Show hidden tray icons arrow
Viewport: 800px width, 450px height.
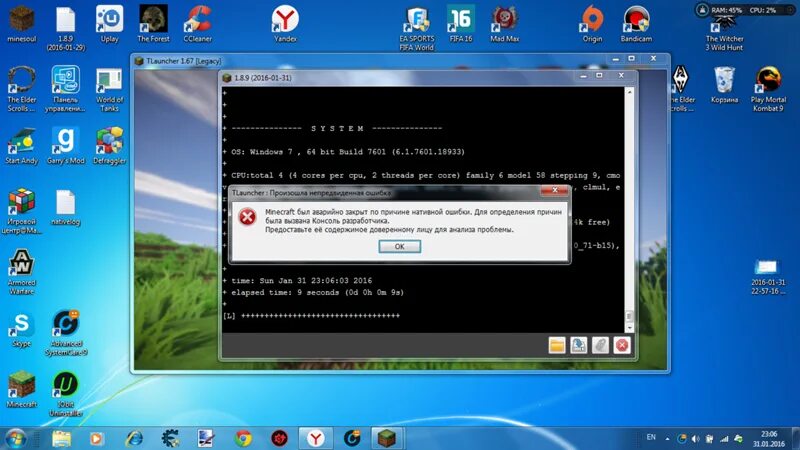tap(667, 438)
